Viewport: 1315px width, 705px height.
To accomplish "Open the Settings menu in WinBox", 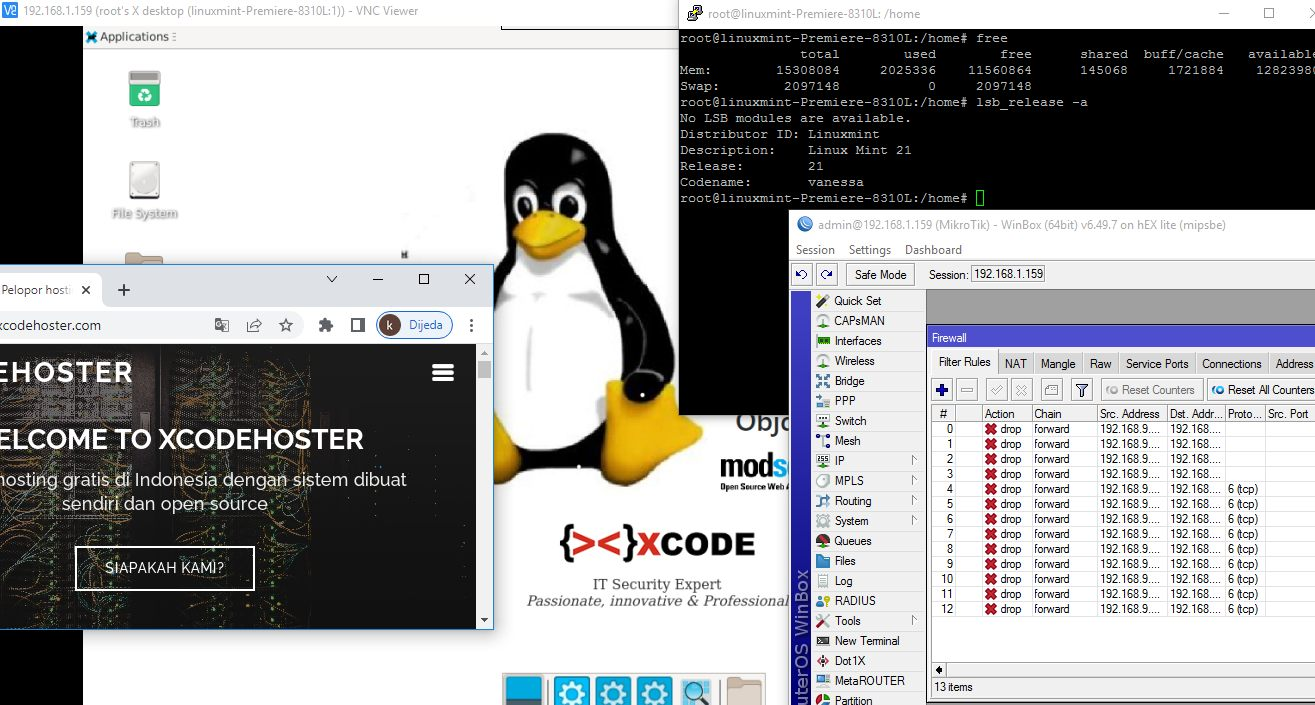I will pyautogui.click(x=869, y=250).
